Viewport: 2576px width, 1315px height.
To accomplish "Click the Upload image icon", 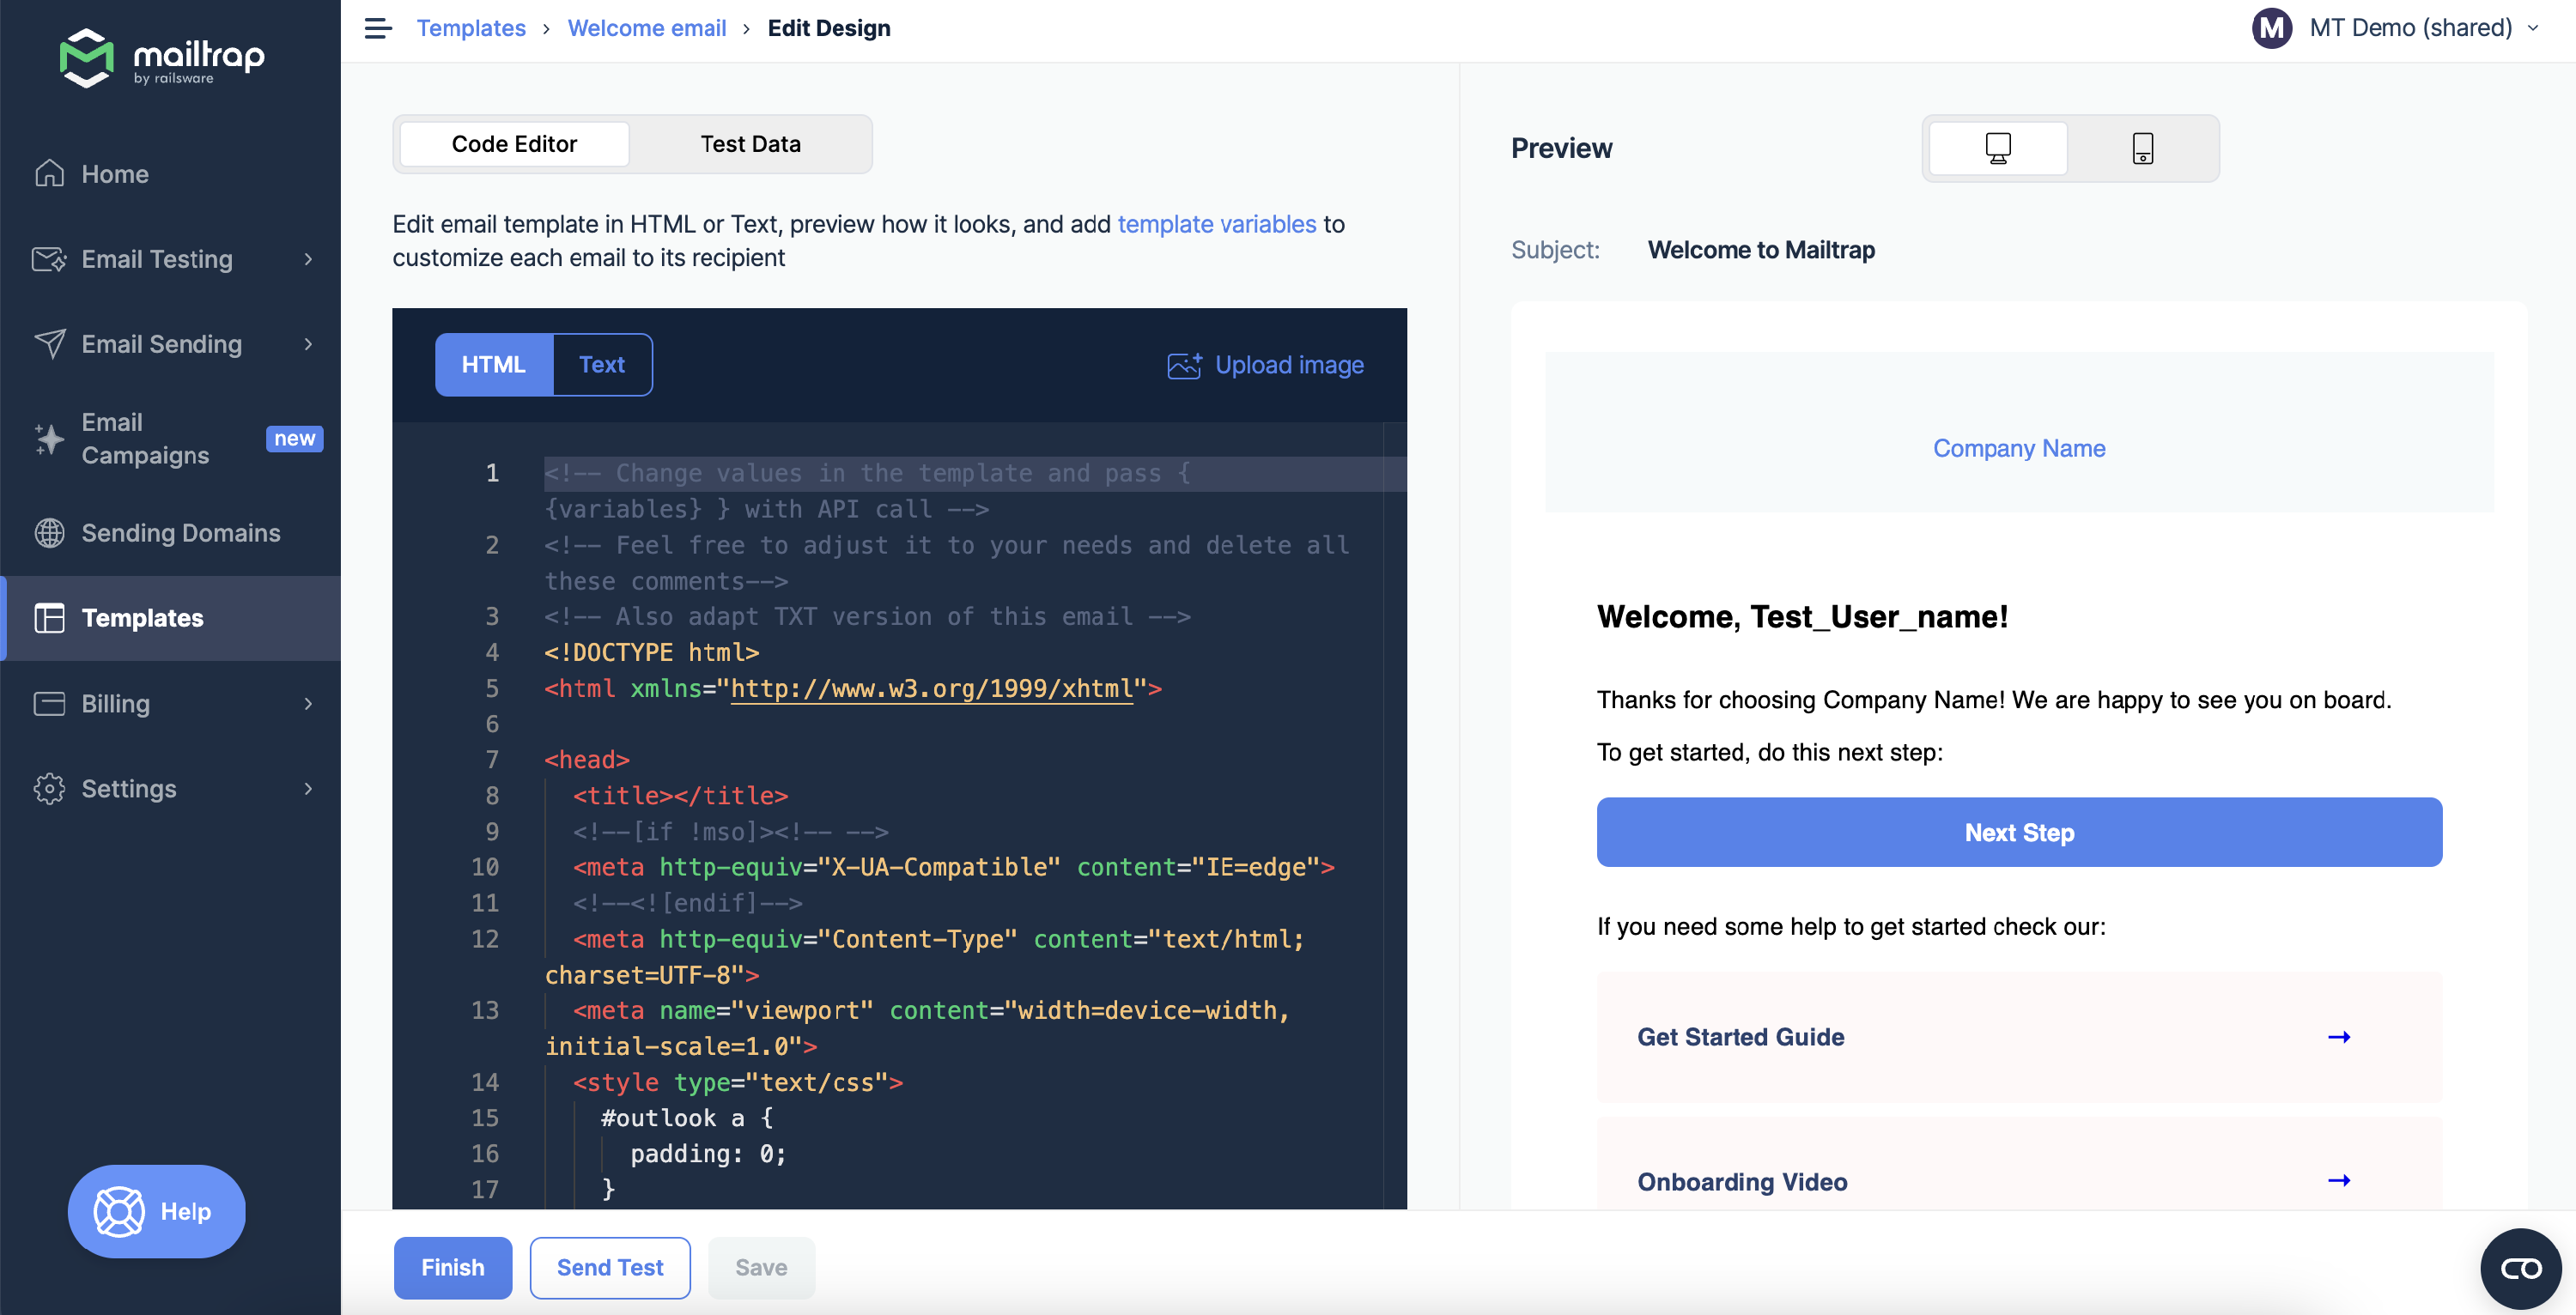I will pyautogui.click(x=1183, y=366).
